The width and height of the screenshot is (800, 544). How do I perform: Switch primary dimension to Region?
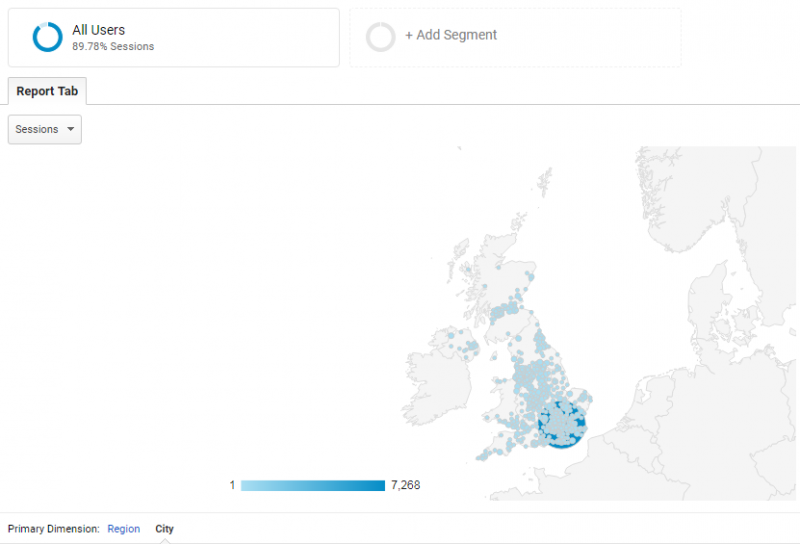tap(123, 529)
